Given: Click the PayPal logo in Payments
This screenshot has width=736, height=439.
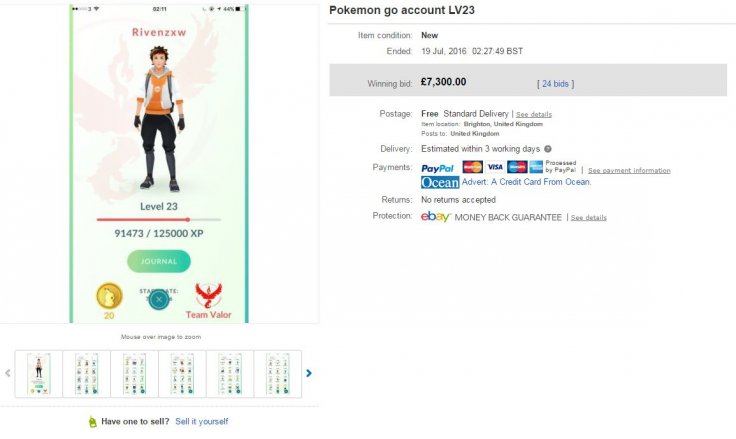Looking at the screenshot, I should (x=438, y=168).
